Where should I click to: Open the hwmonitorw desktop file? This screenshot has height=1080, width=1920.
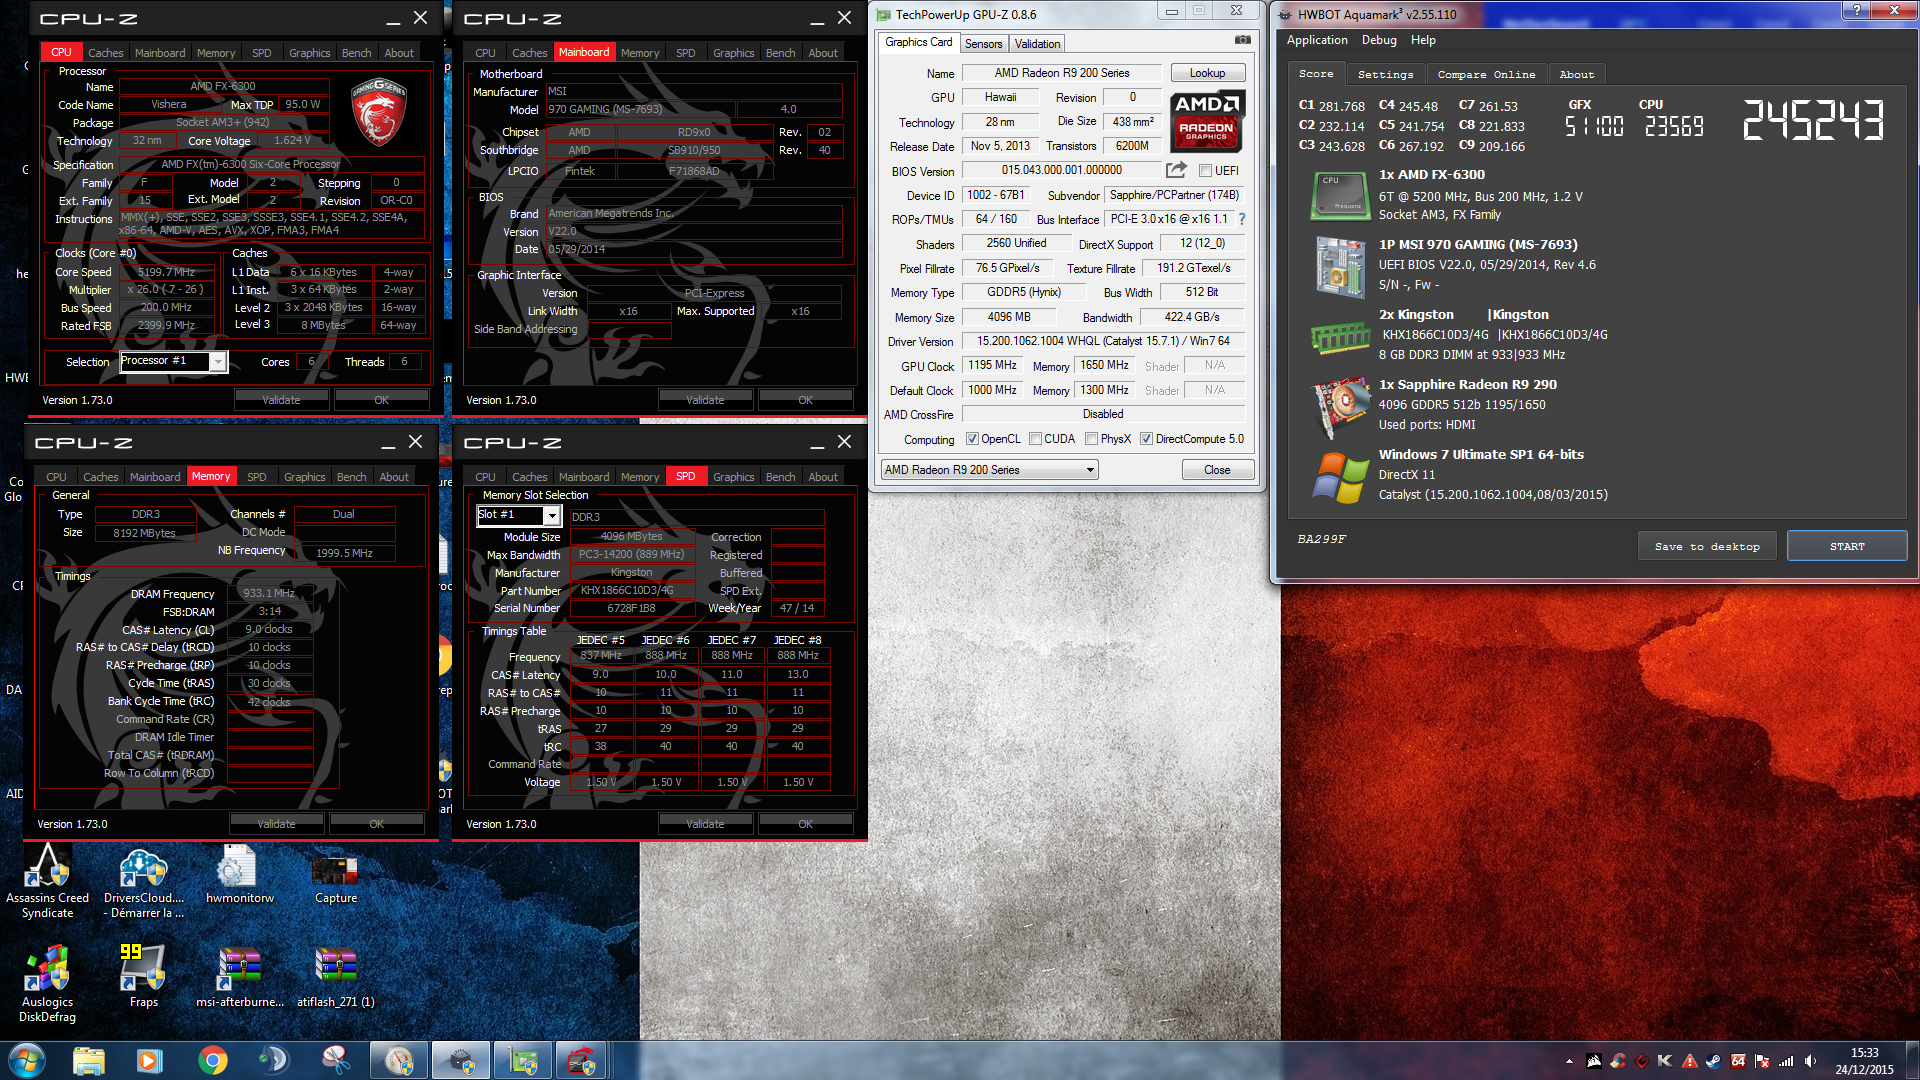point(239,876)
